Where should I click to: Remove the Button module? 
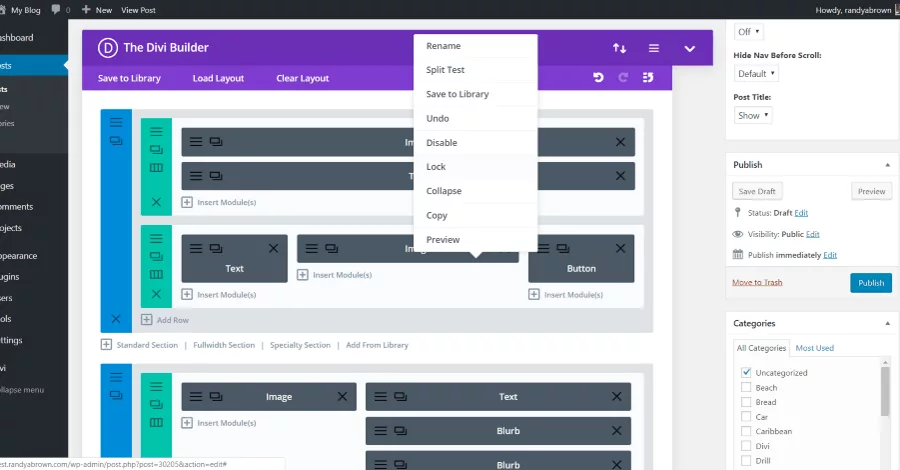620,248
